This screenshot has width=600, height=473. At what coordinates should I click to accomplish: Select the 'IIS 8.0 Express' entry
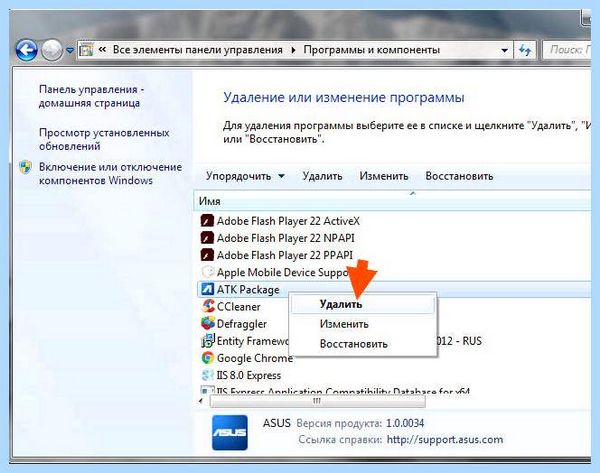click(241, 375)
